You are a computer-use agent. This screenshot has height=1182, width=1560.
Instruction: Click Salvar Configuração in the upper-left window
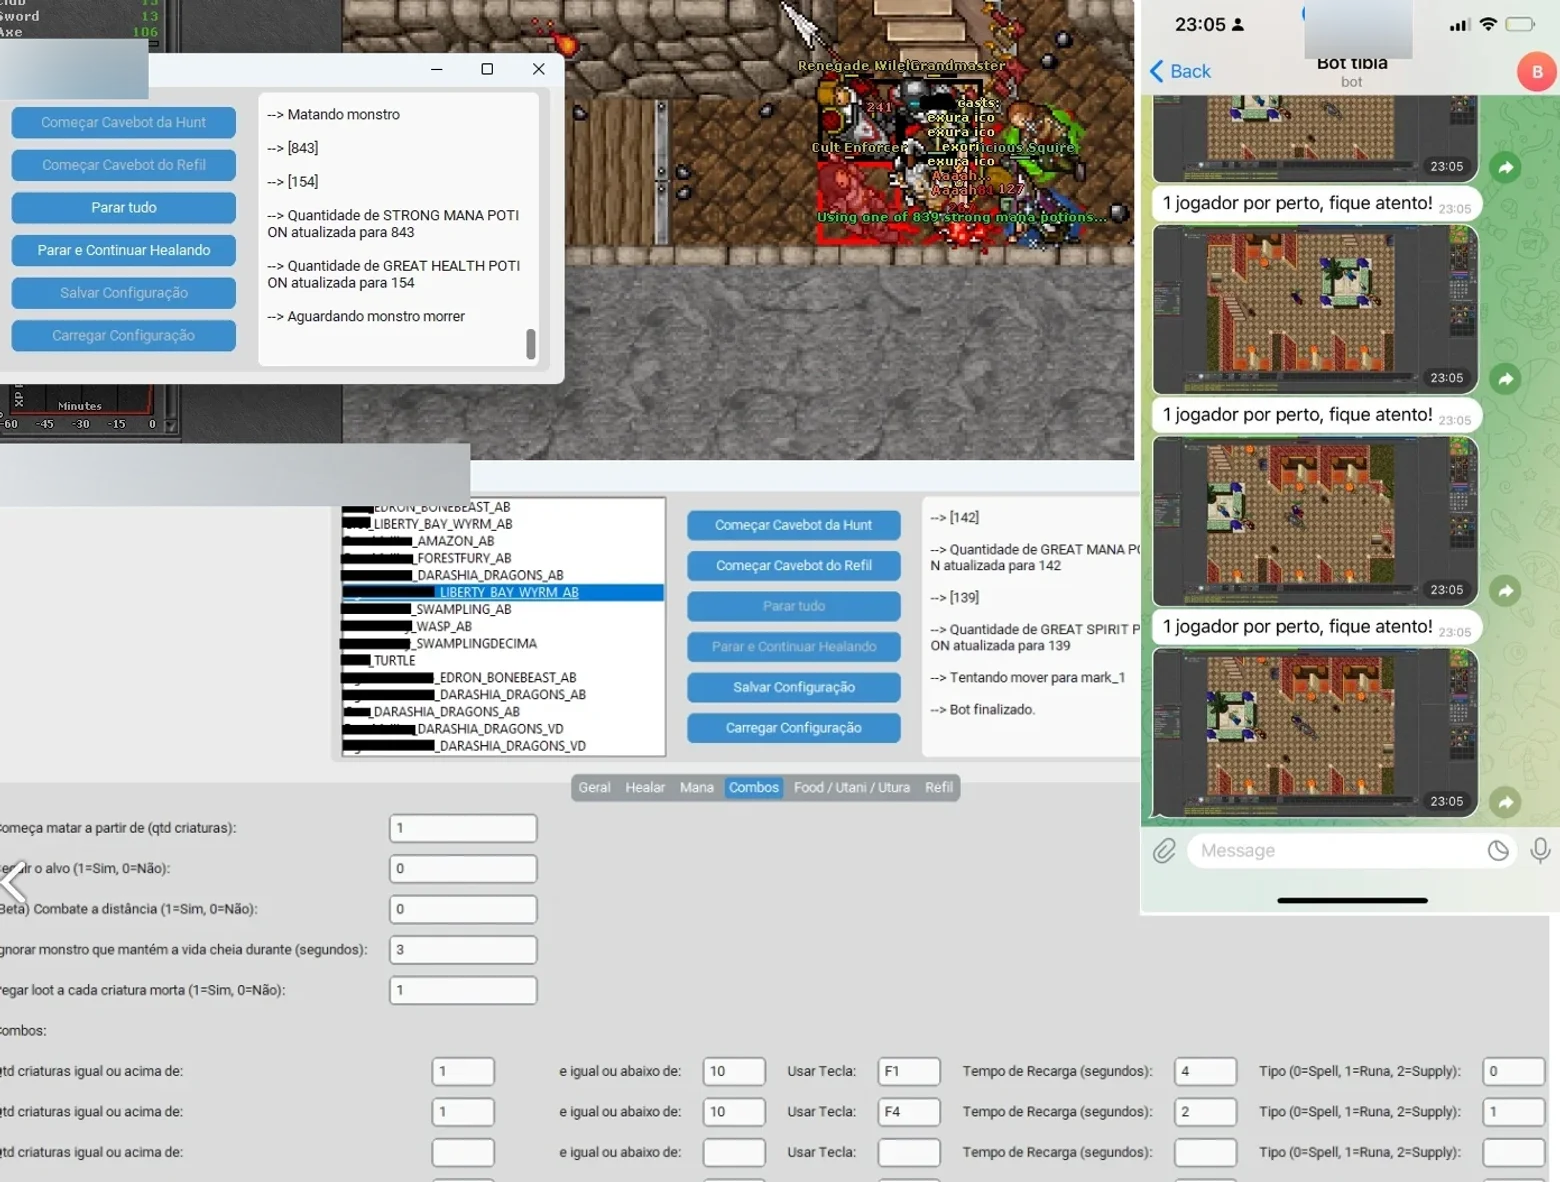pos(124,294)
